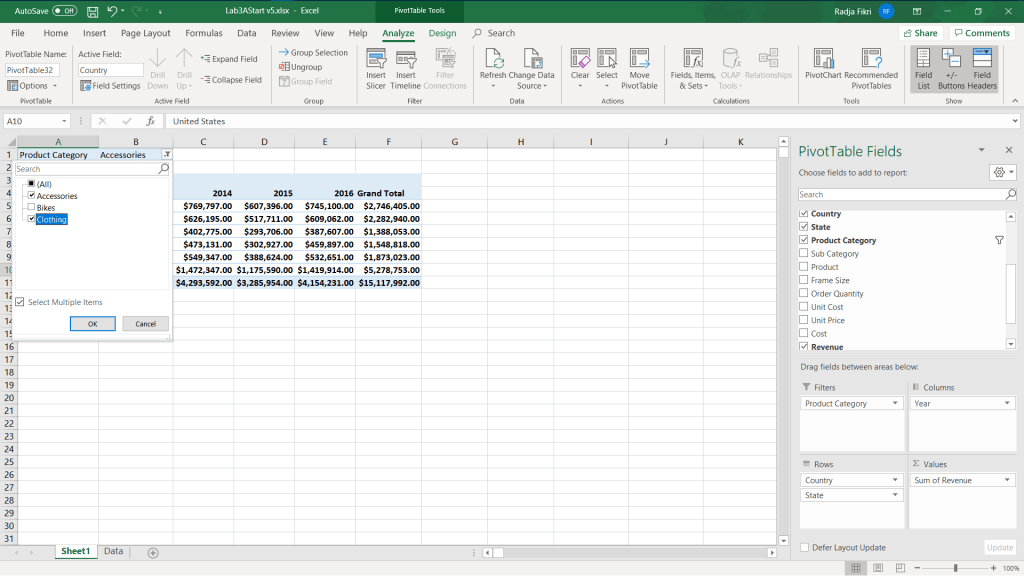Image resolution: width=1024 pixels, height=576 pixels.
Task: Expand the Year column field dropdown
Action: [1007, 404]
